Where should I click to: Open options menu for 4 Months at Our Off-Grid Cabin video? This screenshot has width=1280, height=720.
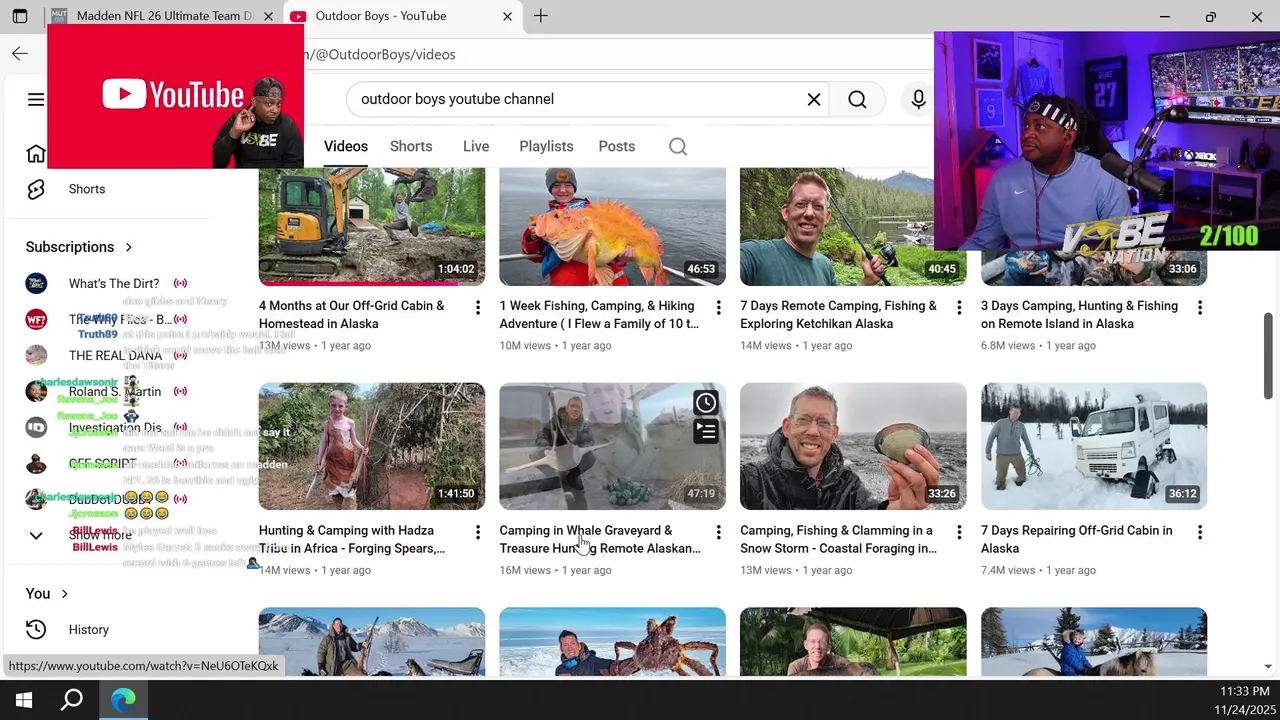(477, 308)
